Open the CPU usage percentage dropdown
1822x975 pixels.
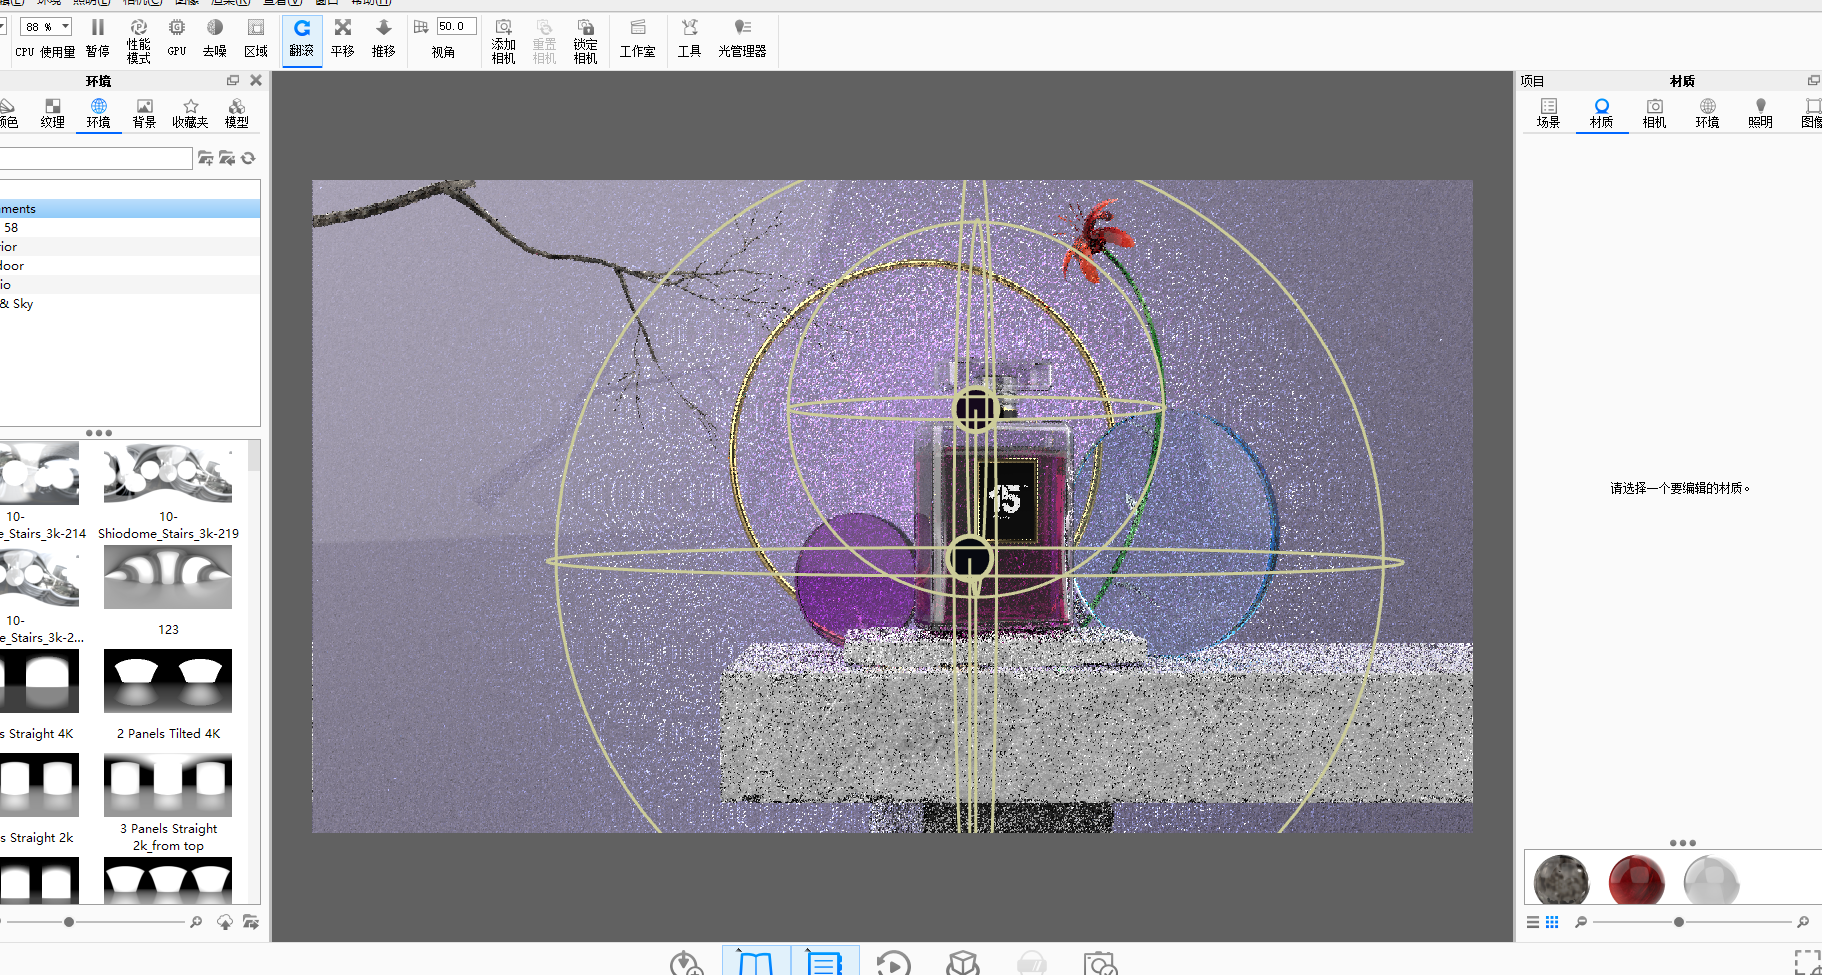coord(46,27)
